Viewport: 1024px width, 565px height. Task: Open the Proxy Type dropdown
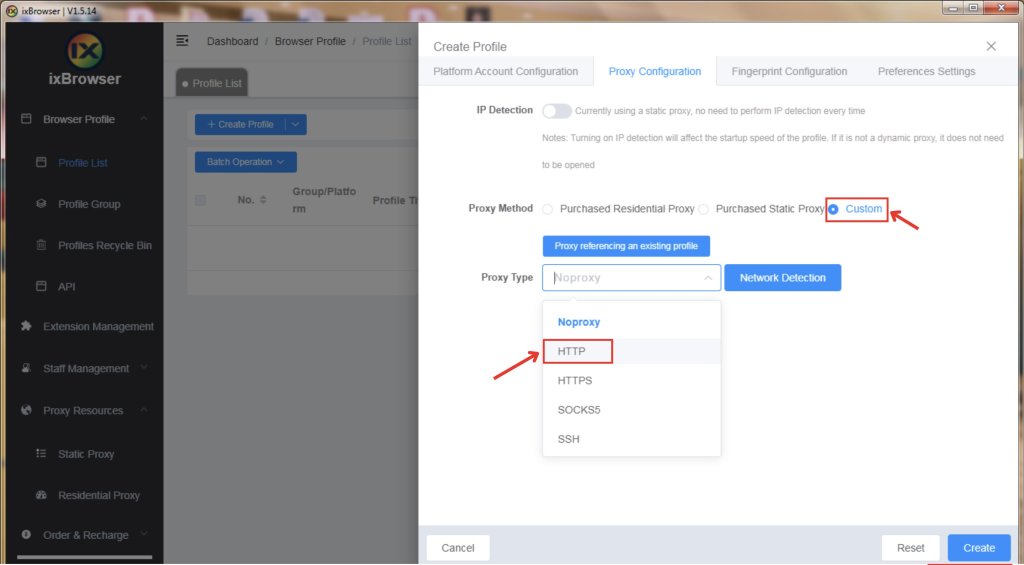631,278
